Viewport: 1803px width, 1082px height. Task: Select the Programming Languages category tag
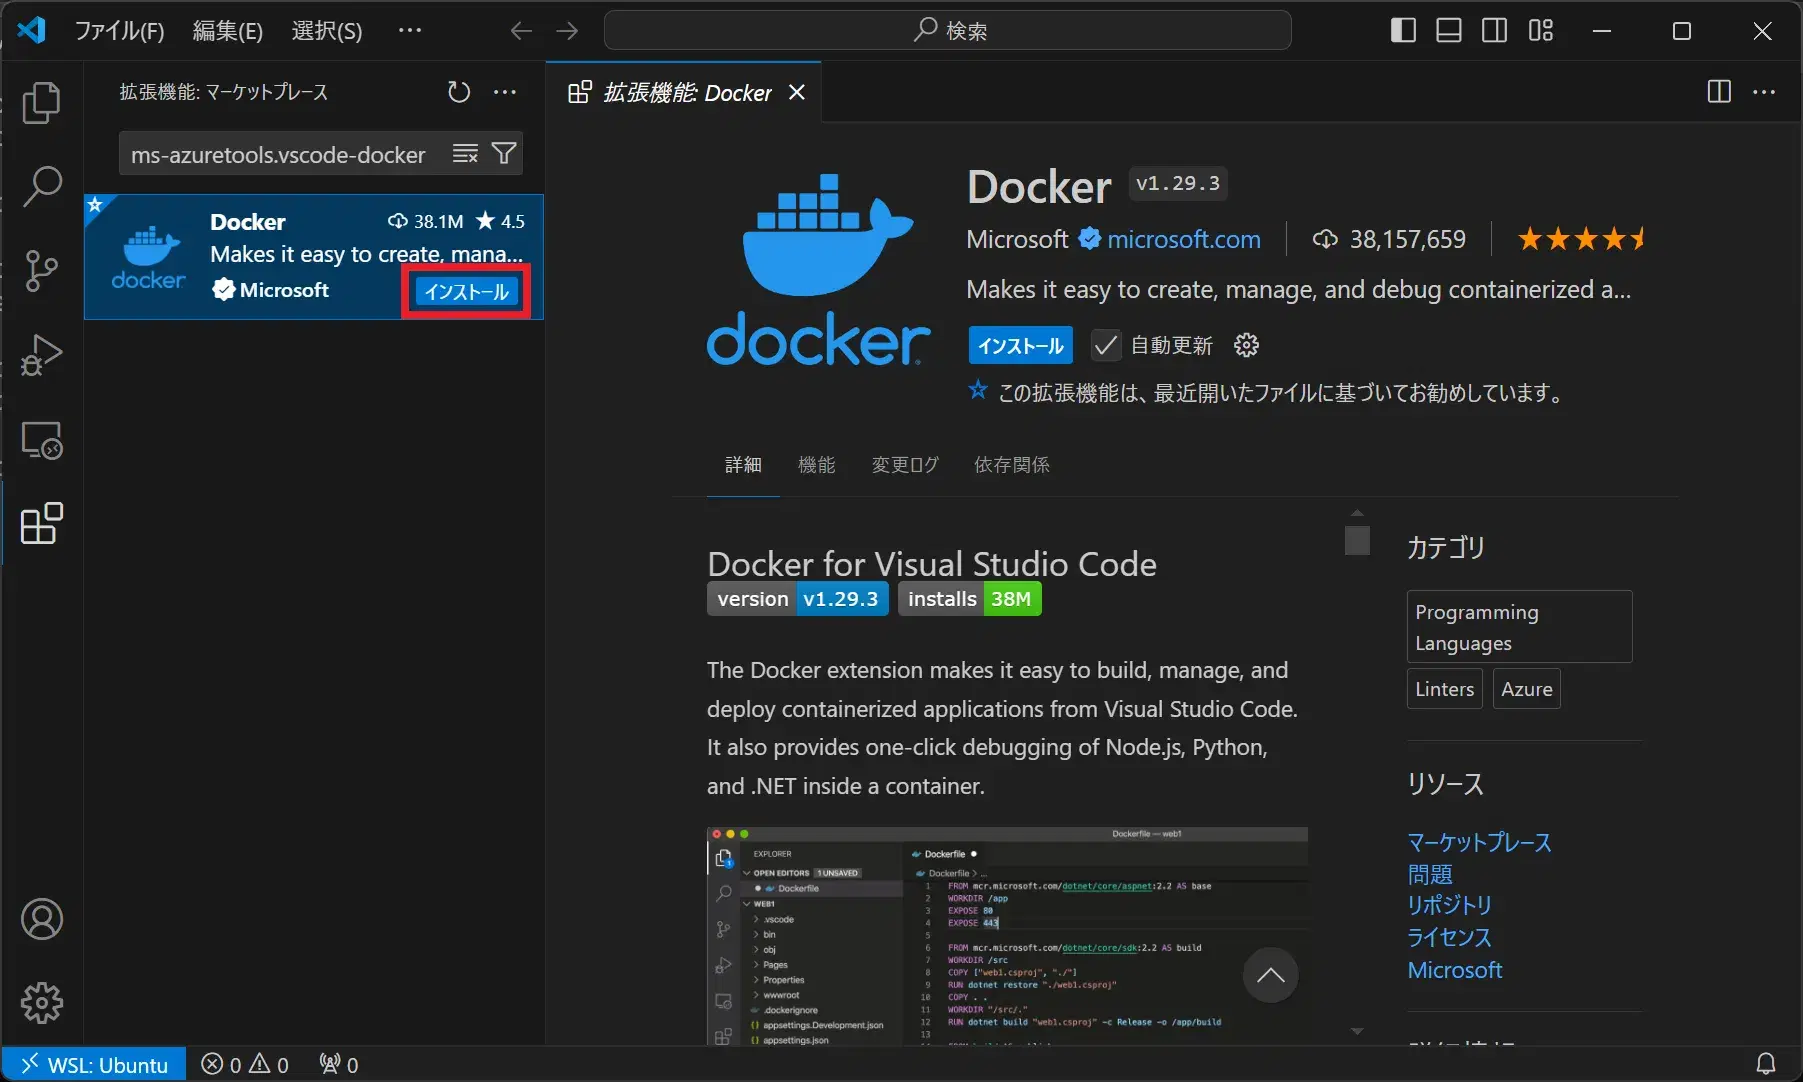click(x=1519, y=627)
